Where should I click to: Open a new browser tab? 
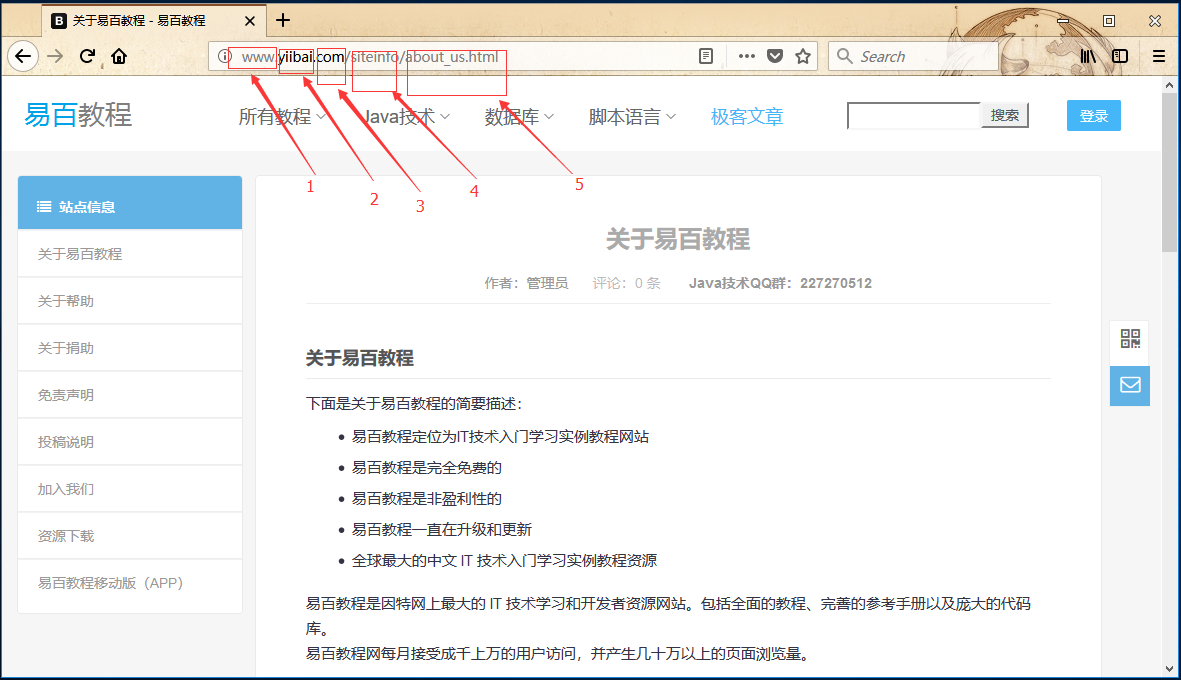click(x=283, y=20)
